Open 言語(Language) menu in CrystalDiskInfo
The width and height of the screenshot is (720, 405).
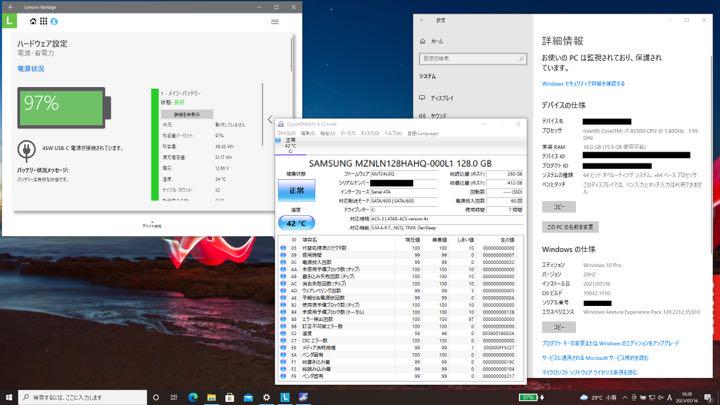pos(423,133)
